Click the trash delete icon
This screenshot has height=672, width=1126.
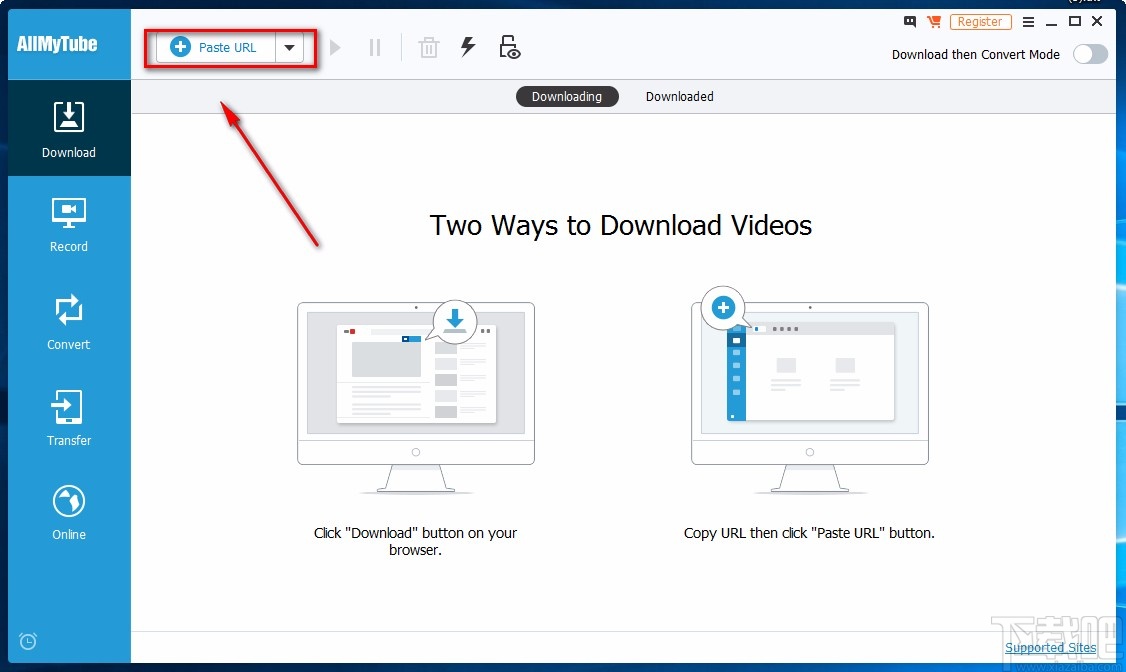(429, 48)
